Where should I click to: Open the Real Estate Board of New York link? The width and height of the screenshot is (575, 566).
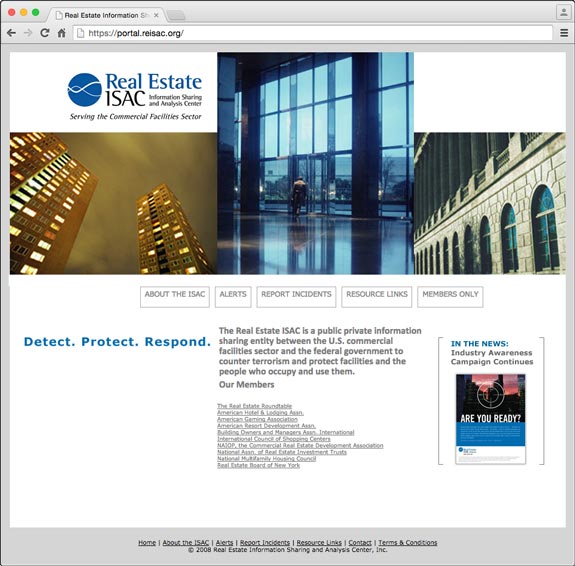click(259, 465)
